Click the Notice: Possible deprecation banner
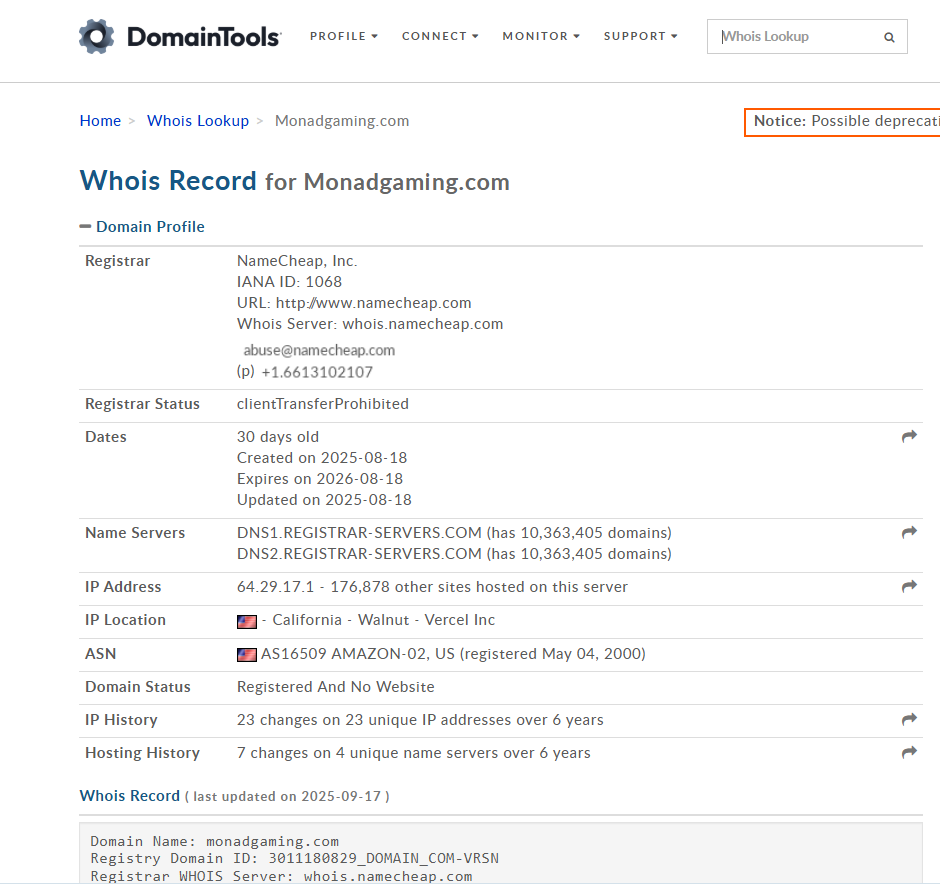The image size is (940, 884). [x=842, y=122]
